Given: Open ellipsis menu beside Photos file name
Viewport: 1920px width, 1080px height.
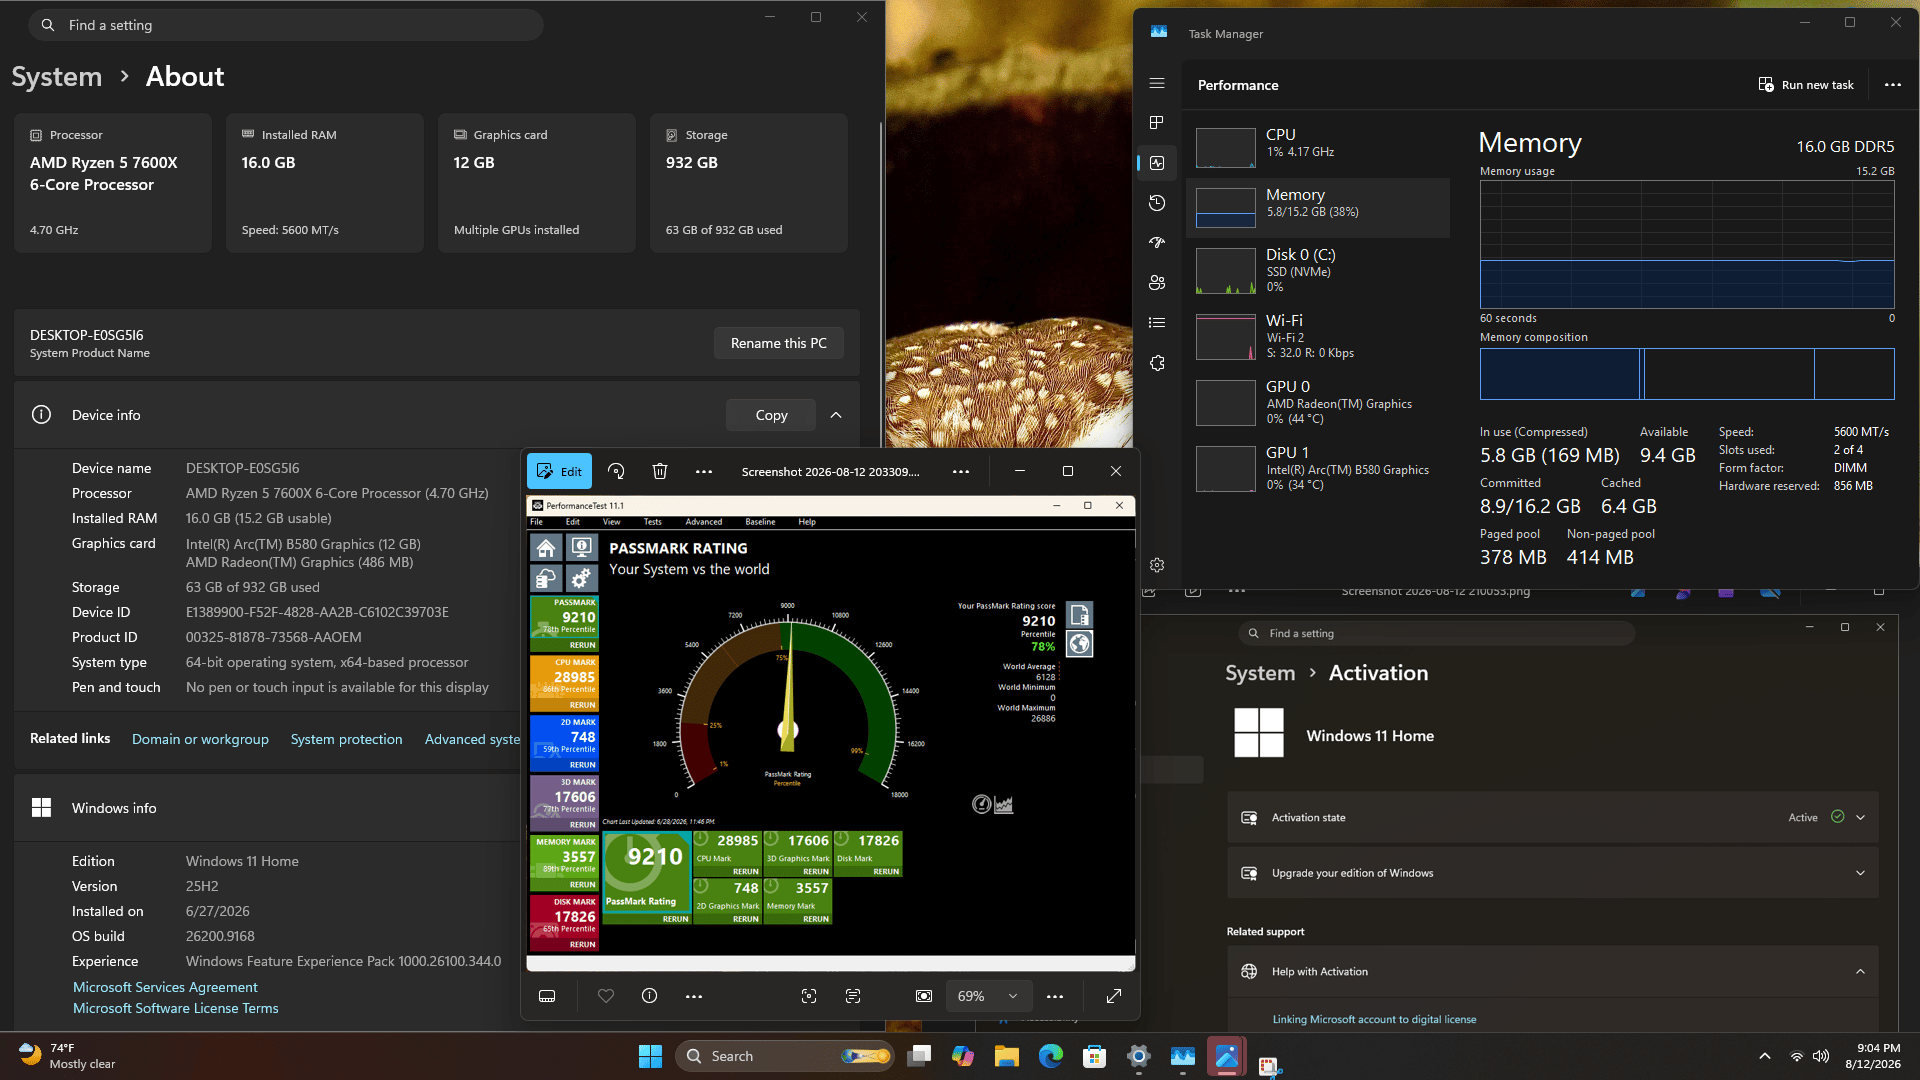Looking at the screenshot, I should 961,471.
